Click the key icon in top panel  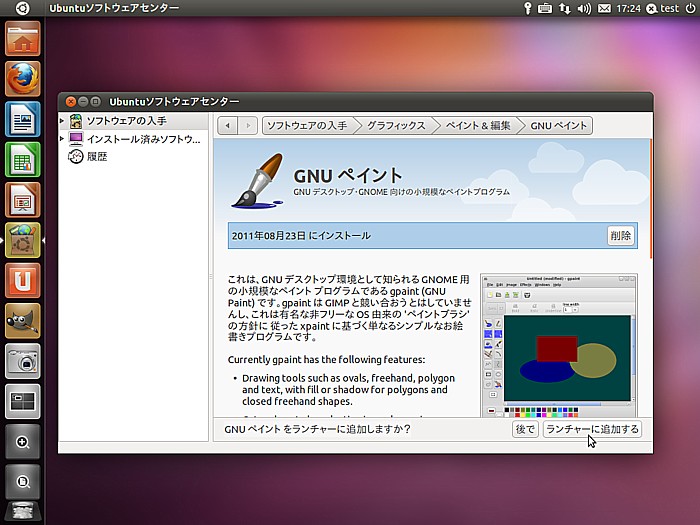pyautogui.click(x=528, y=8)
